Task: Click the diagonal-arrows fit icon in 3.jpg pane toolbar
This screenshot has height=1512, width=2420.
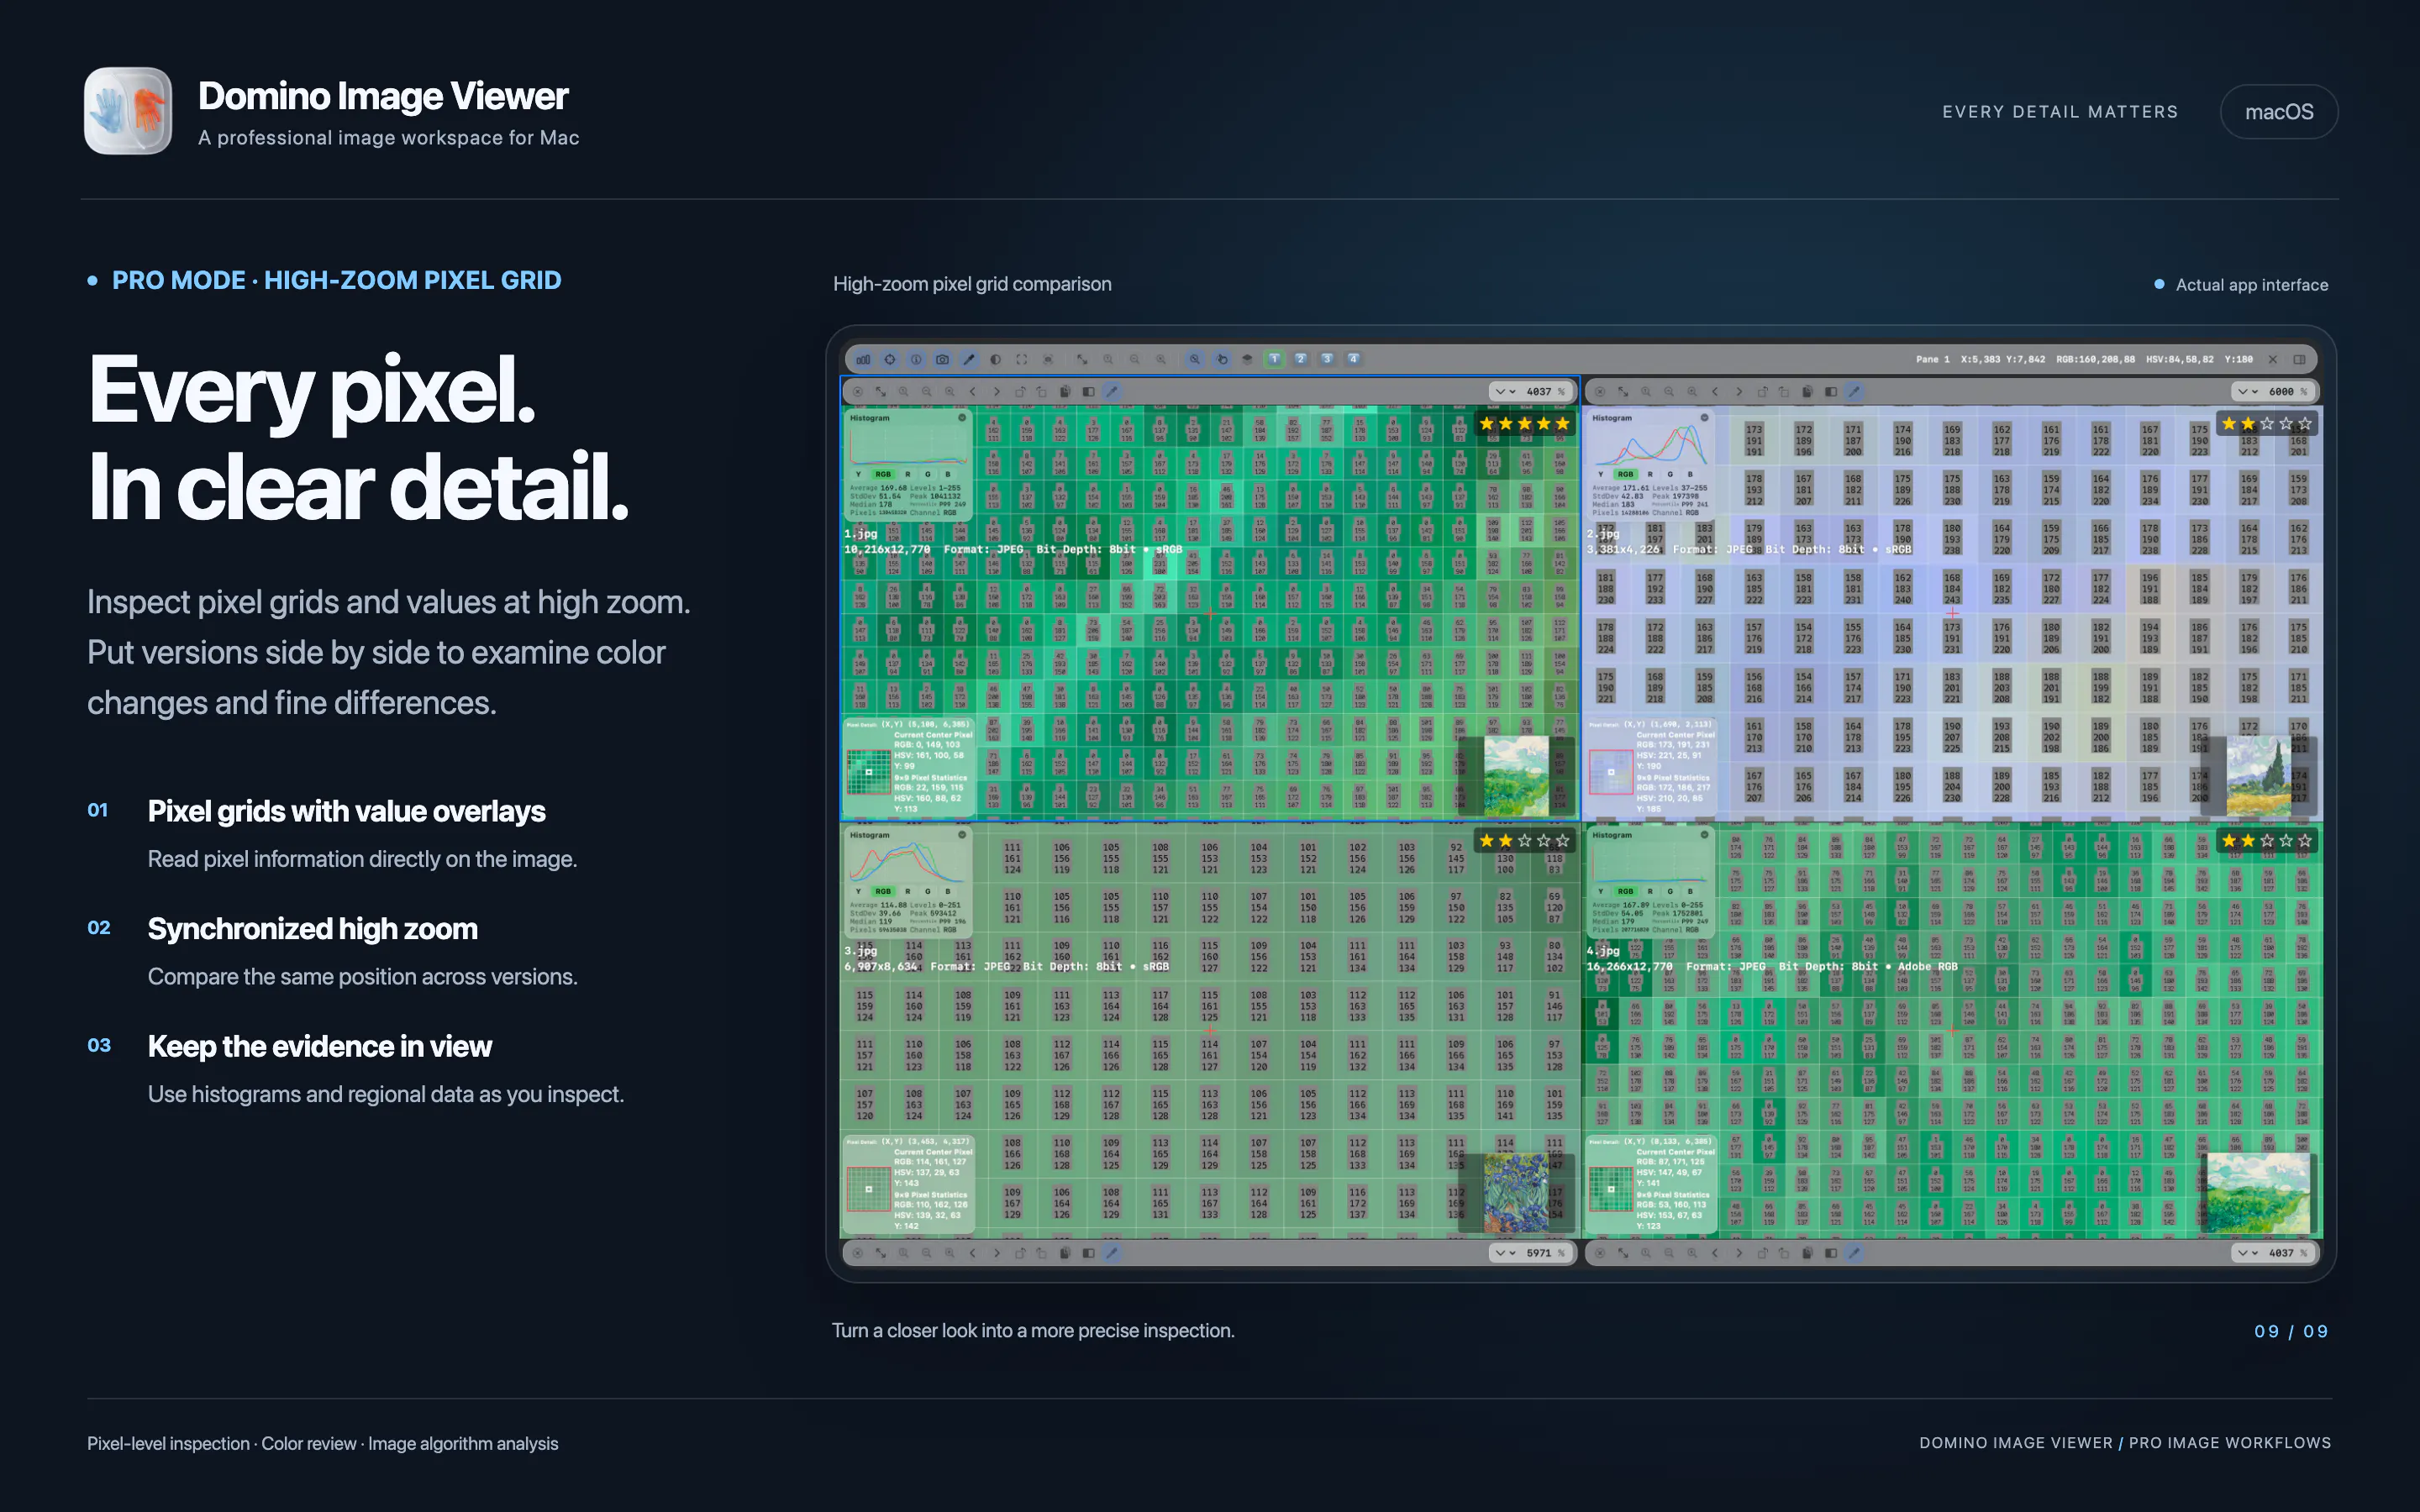Action: [881, 1253]
